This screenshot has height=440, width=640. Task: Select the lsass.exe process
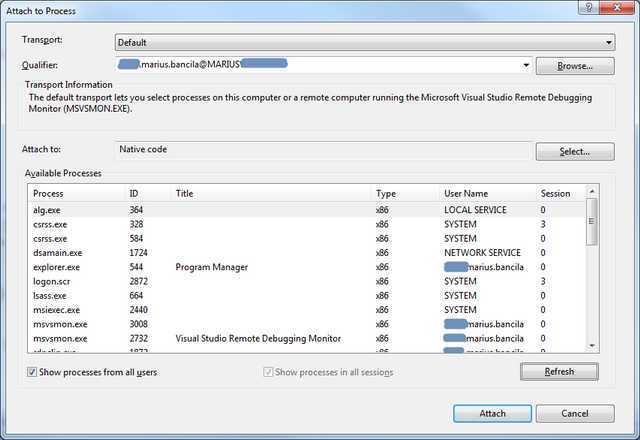pos(307,296)
